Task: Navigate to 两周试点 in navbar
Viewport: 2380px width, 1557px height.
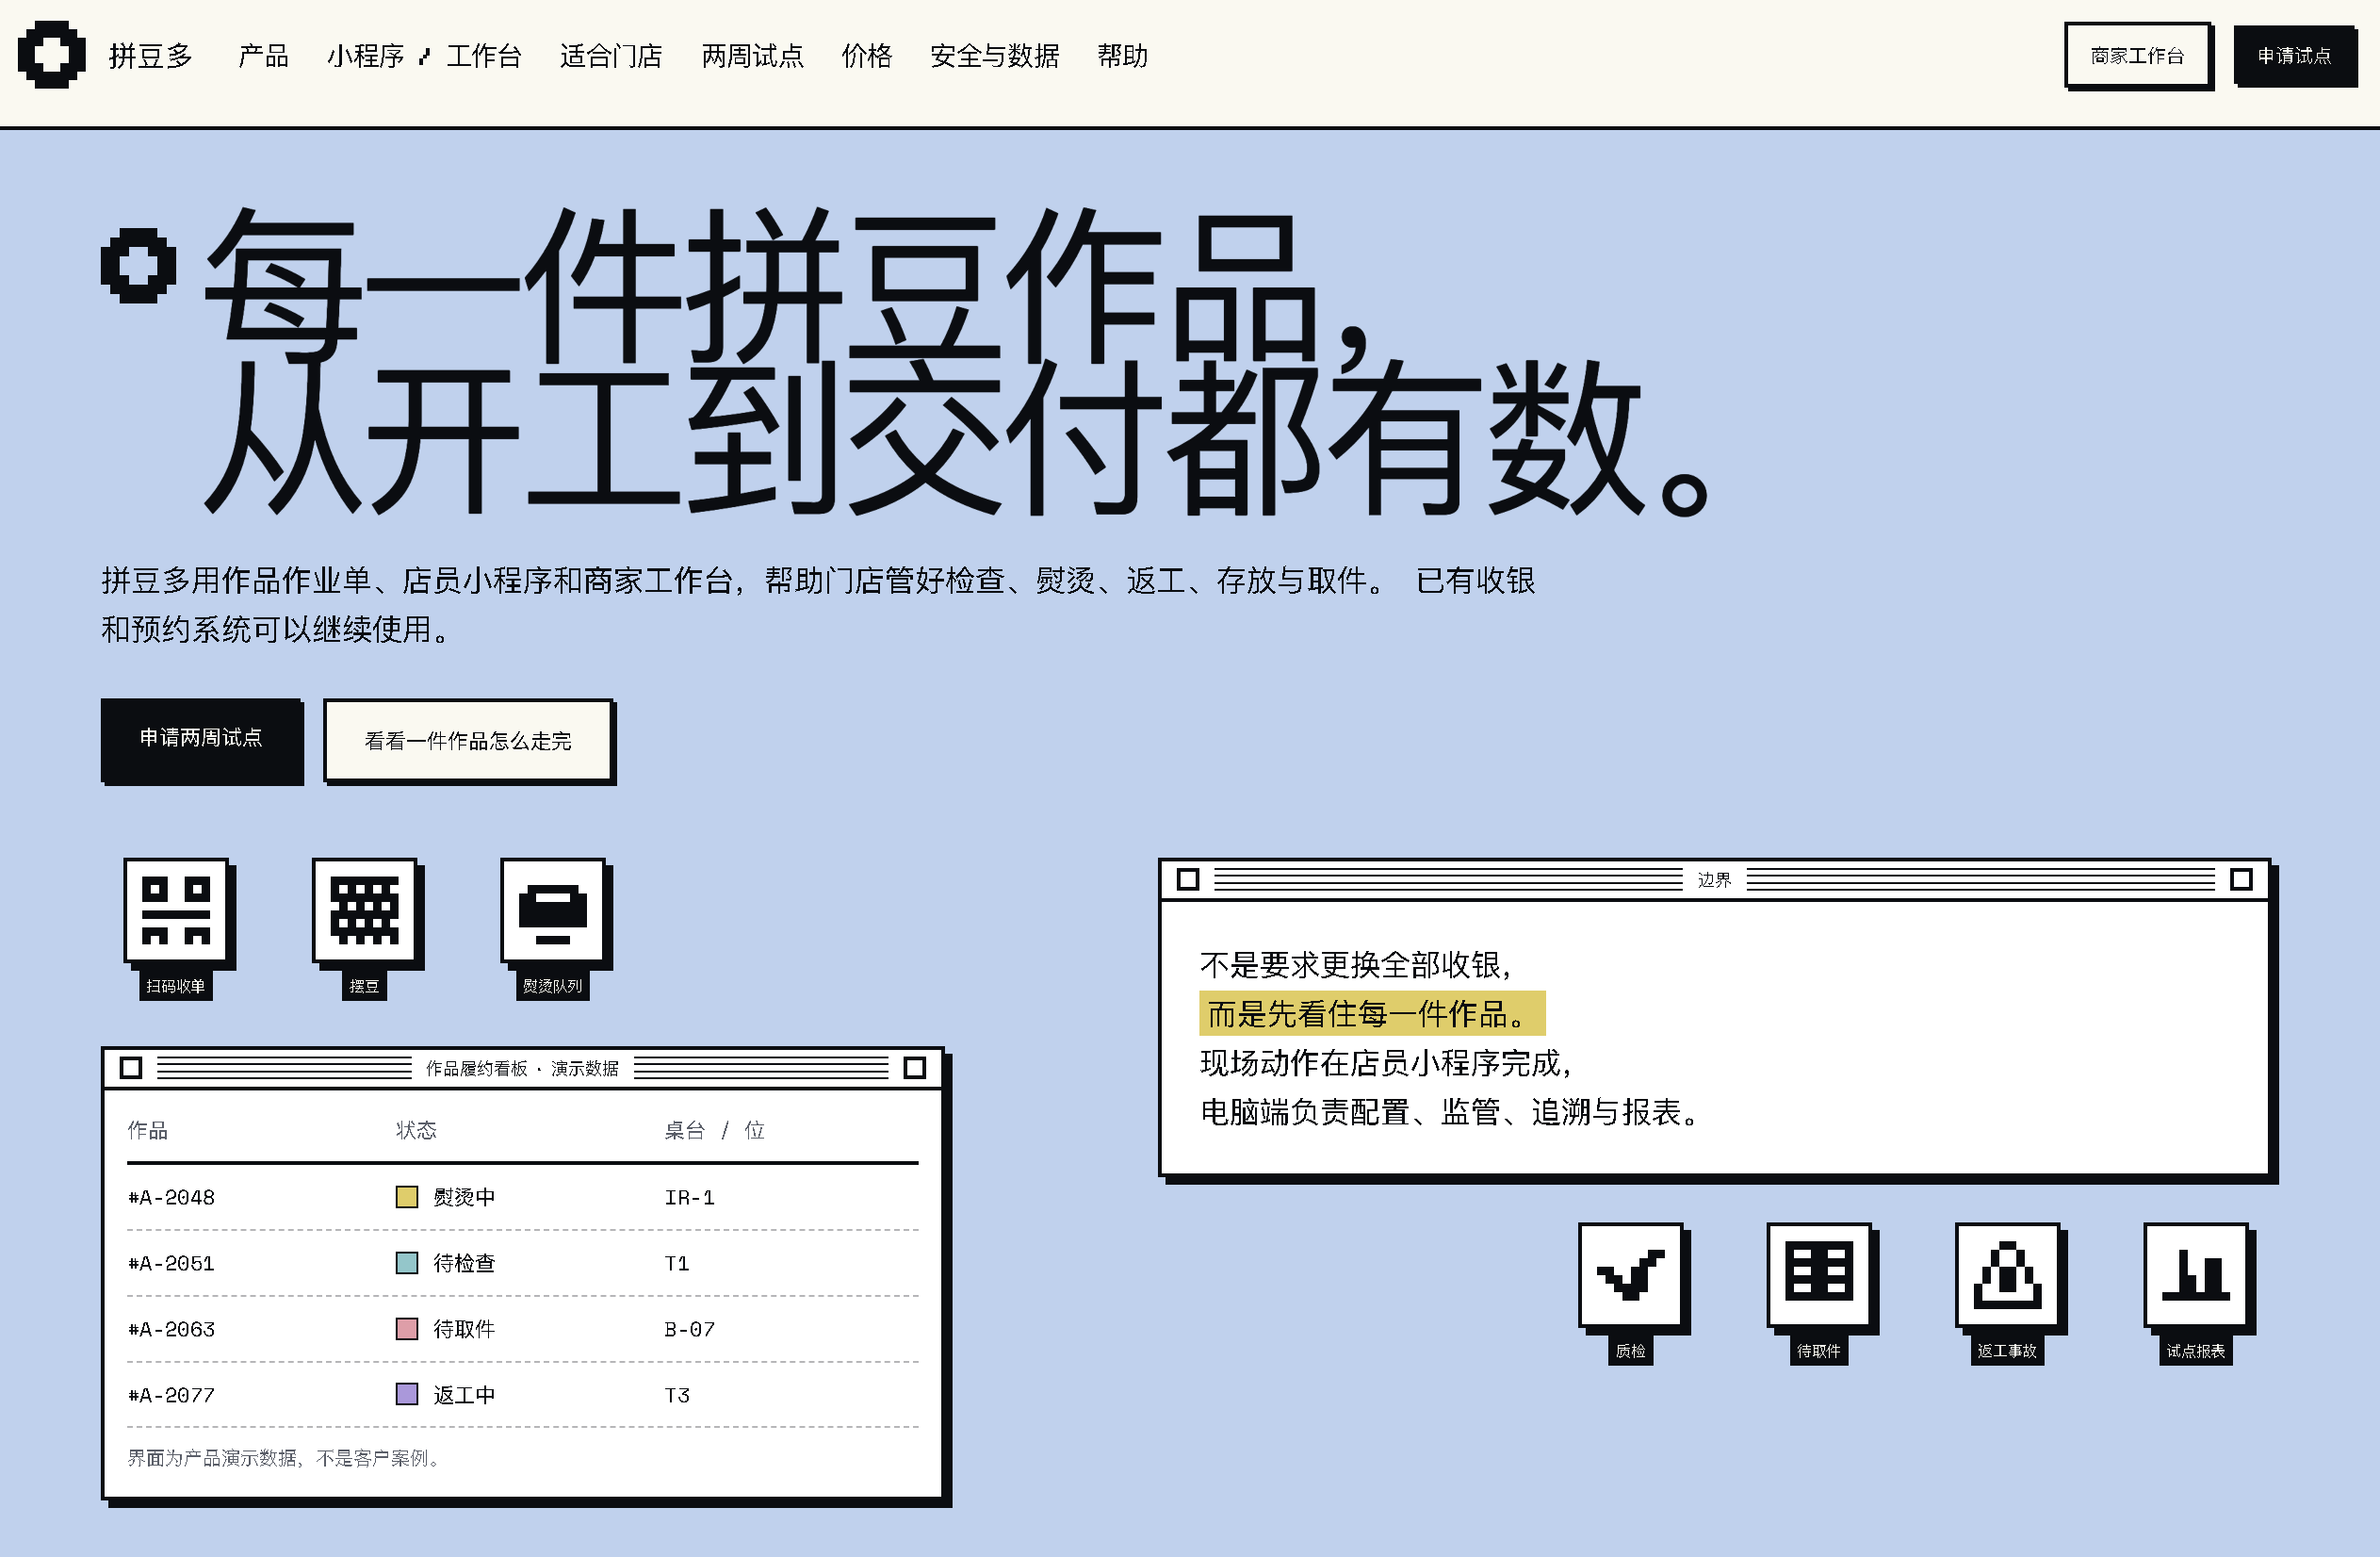Action: (752, 56)
